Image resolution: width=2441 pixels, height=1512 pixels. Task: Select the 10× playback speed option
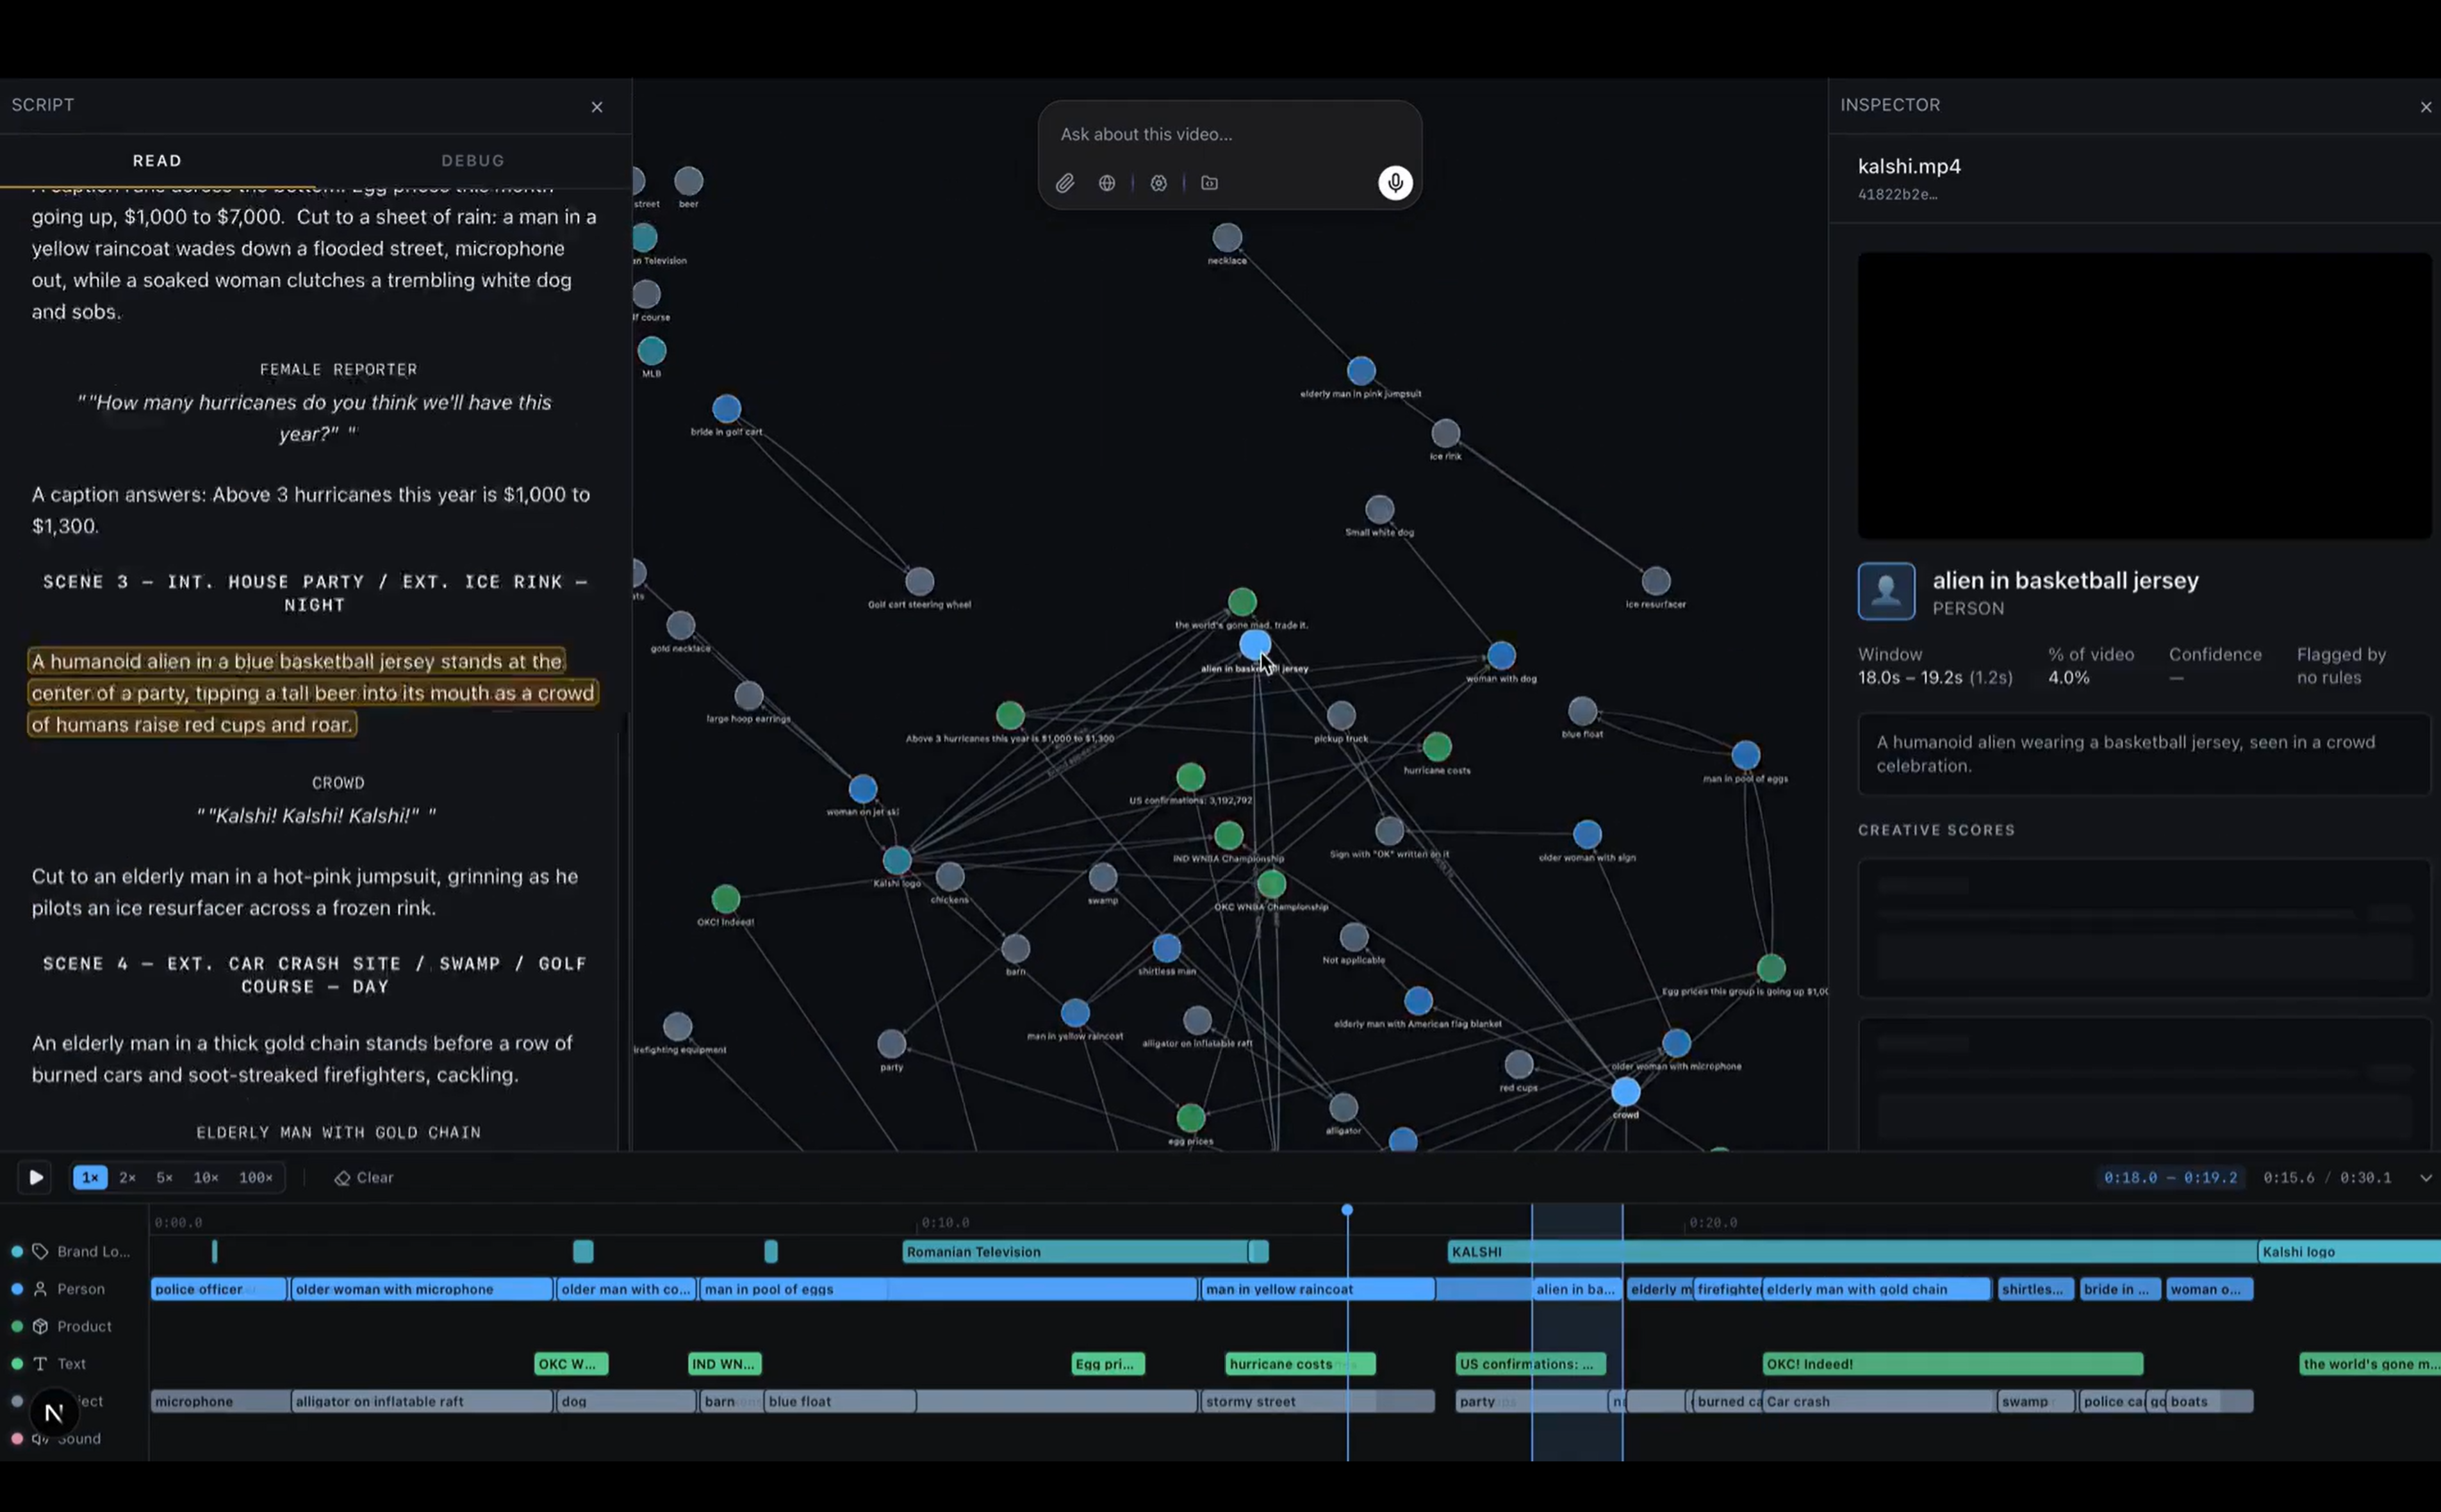click(x=206, y=1178)
